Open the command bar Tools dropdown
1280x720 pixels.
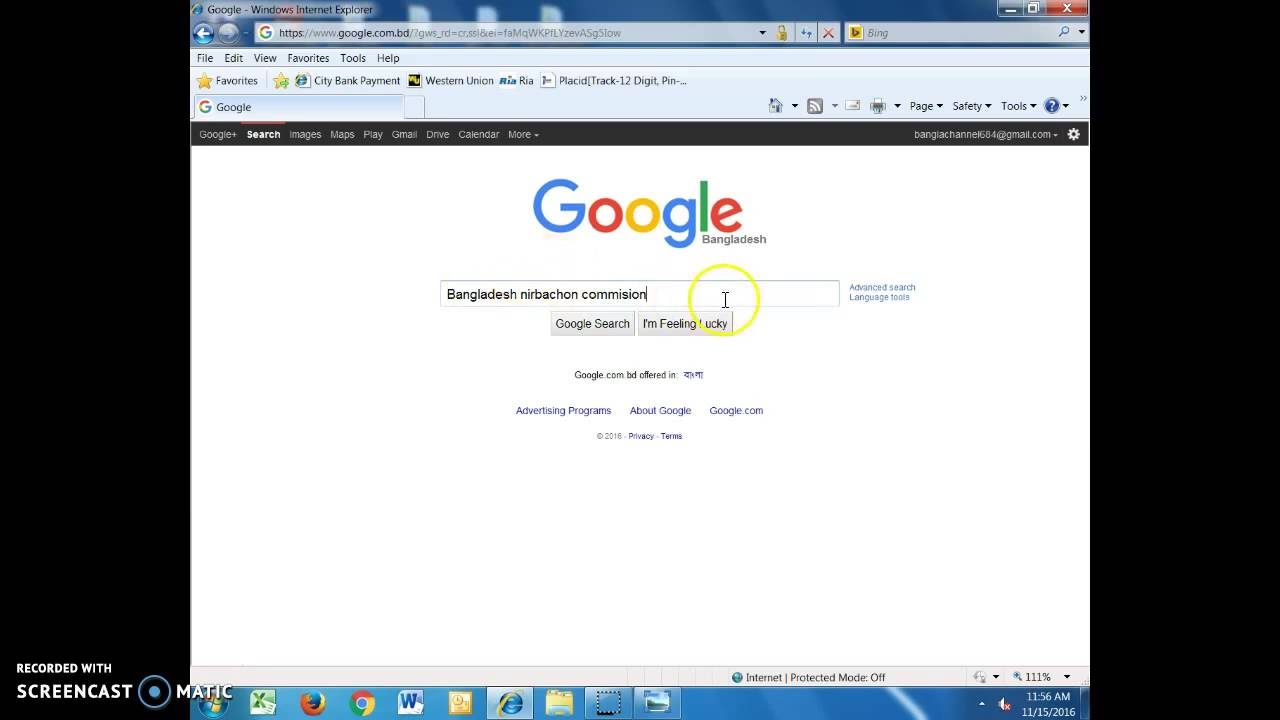point(1019,106)
